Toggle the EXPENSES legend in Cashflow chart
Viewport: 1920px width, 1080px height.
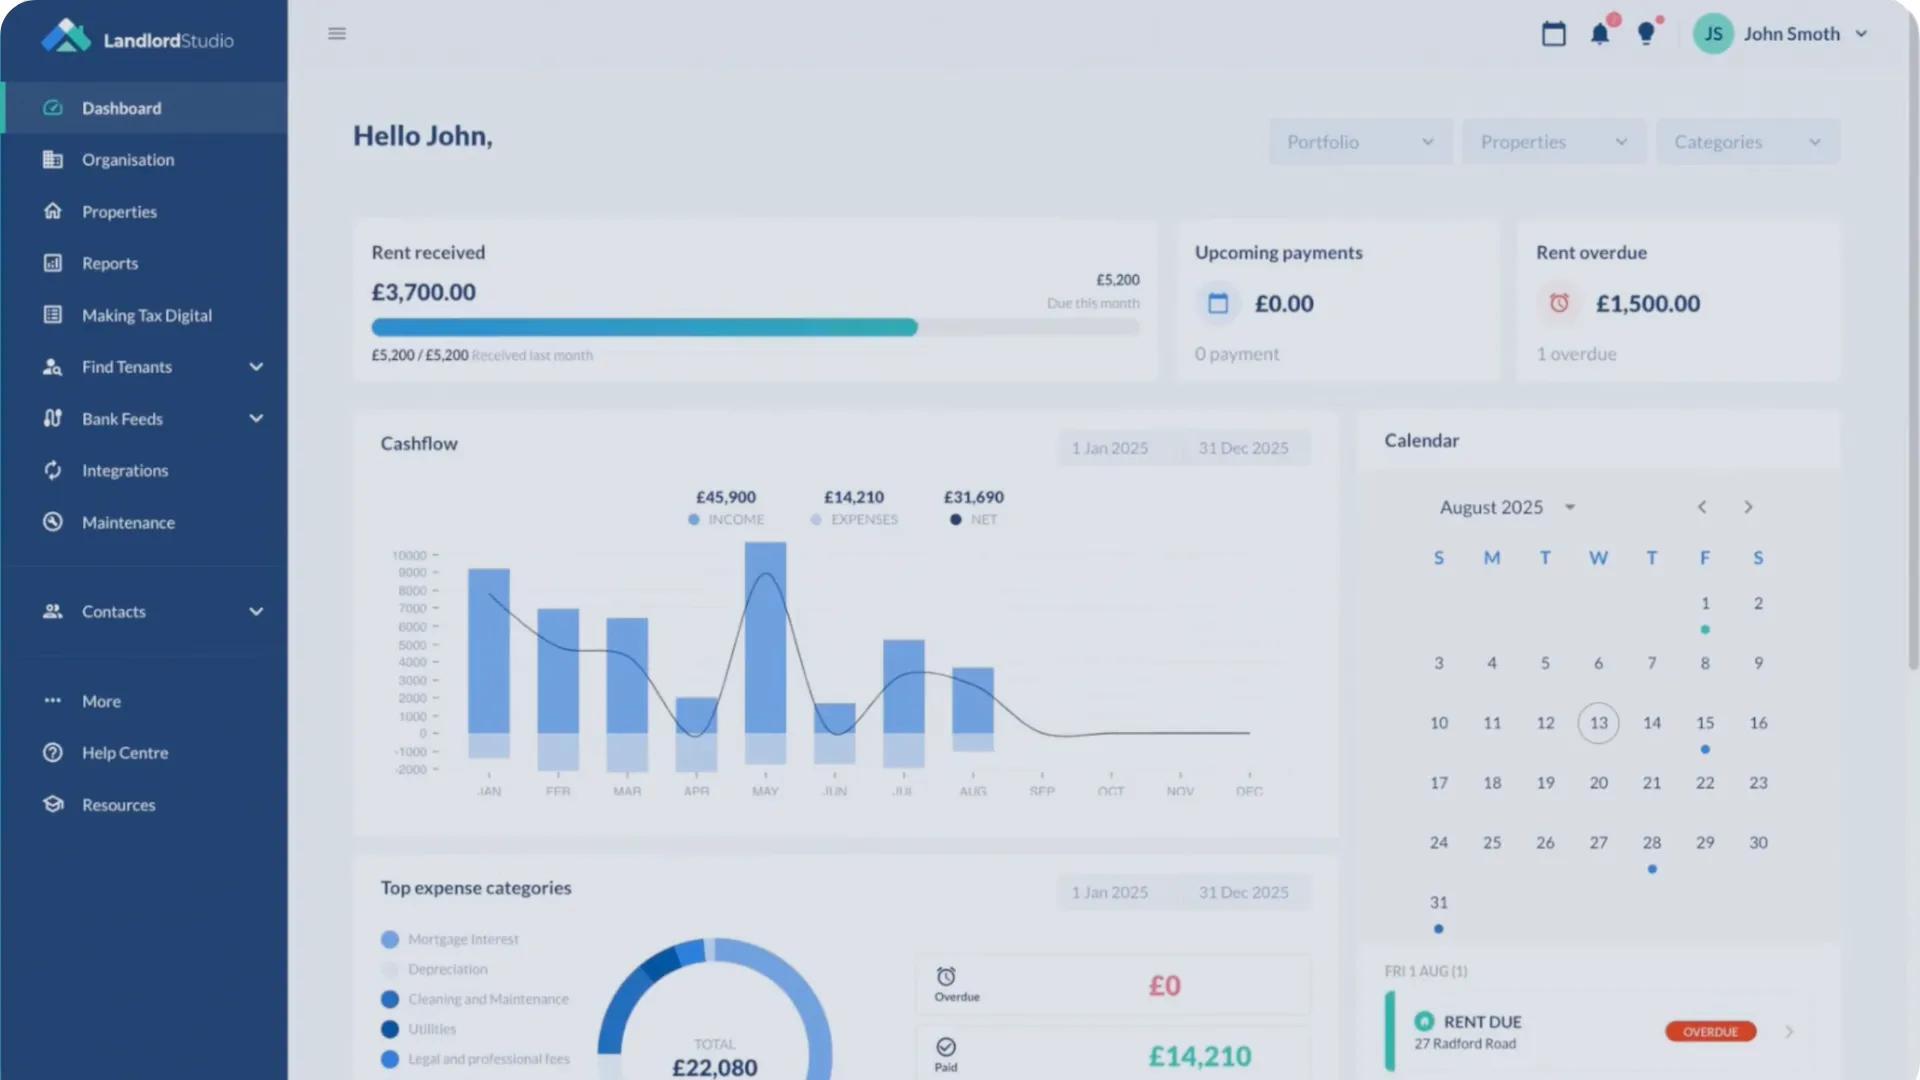854,519
